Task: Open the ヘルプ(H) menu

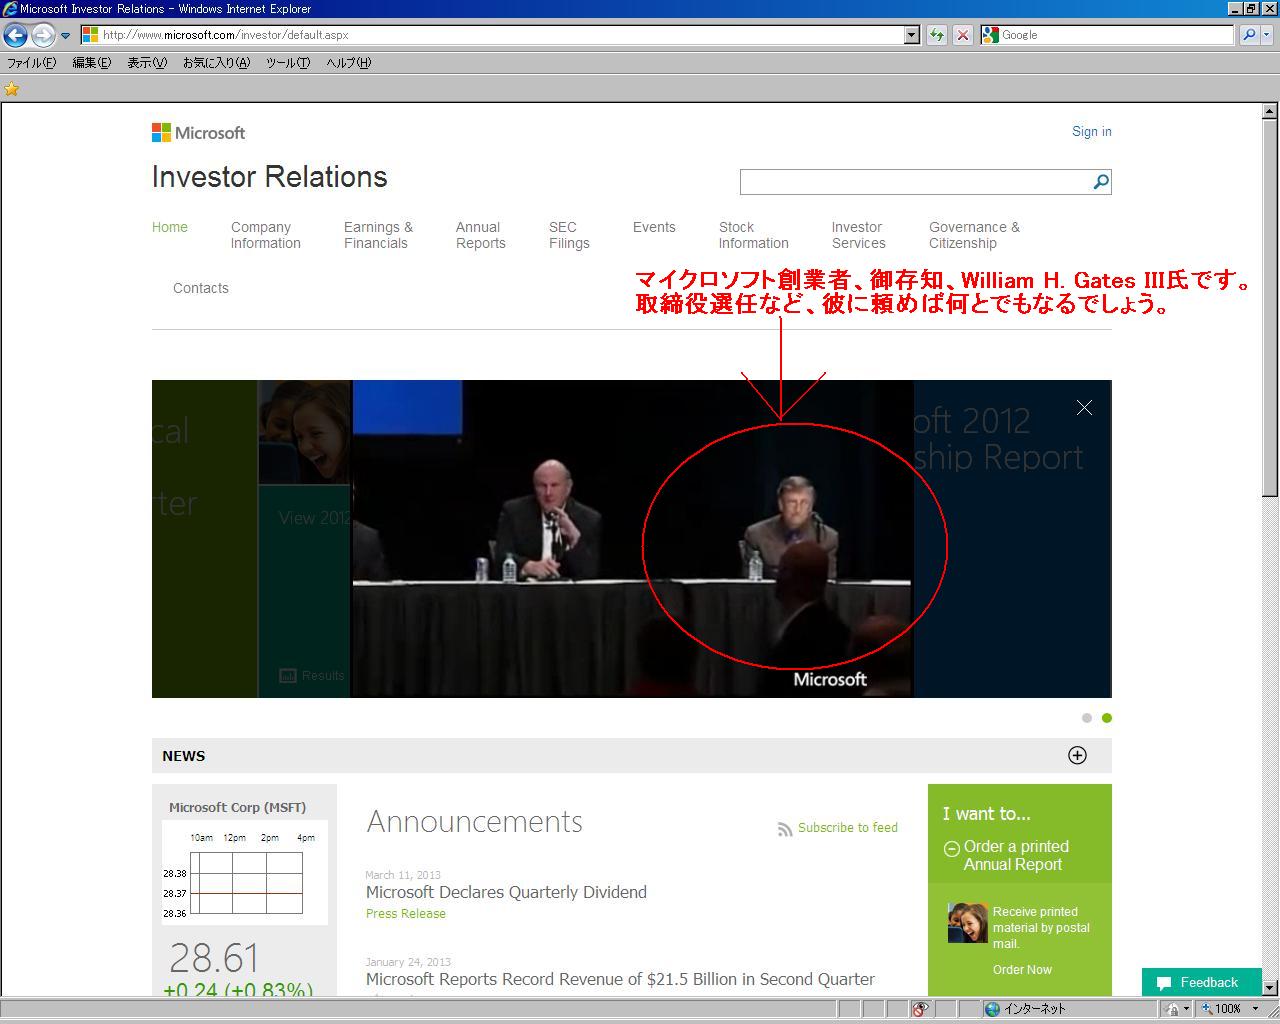Action: 348,63
